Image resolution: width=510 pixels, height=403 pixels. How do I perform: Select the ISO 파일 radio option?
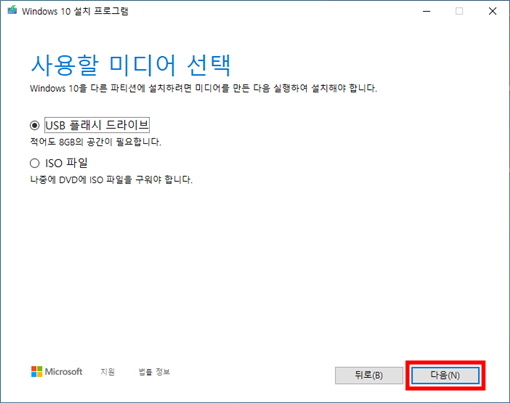35,163
